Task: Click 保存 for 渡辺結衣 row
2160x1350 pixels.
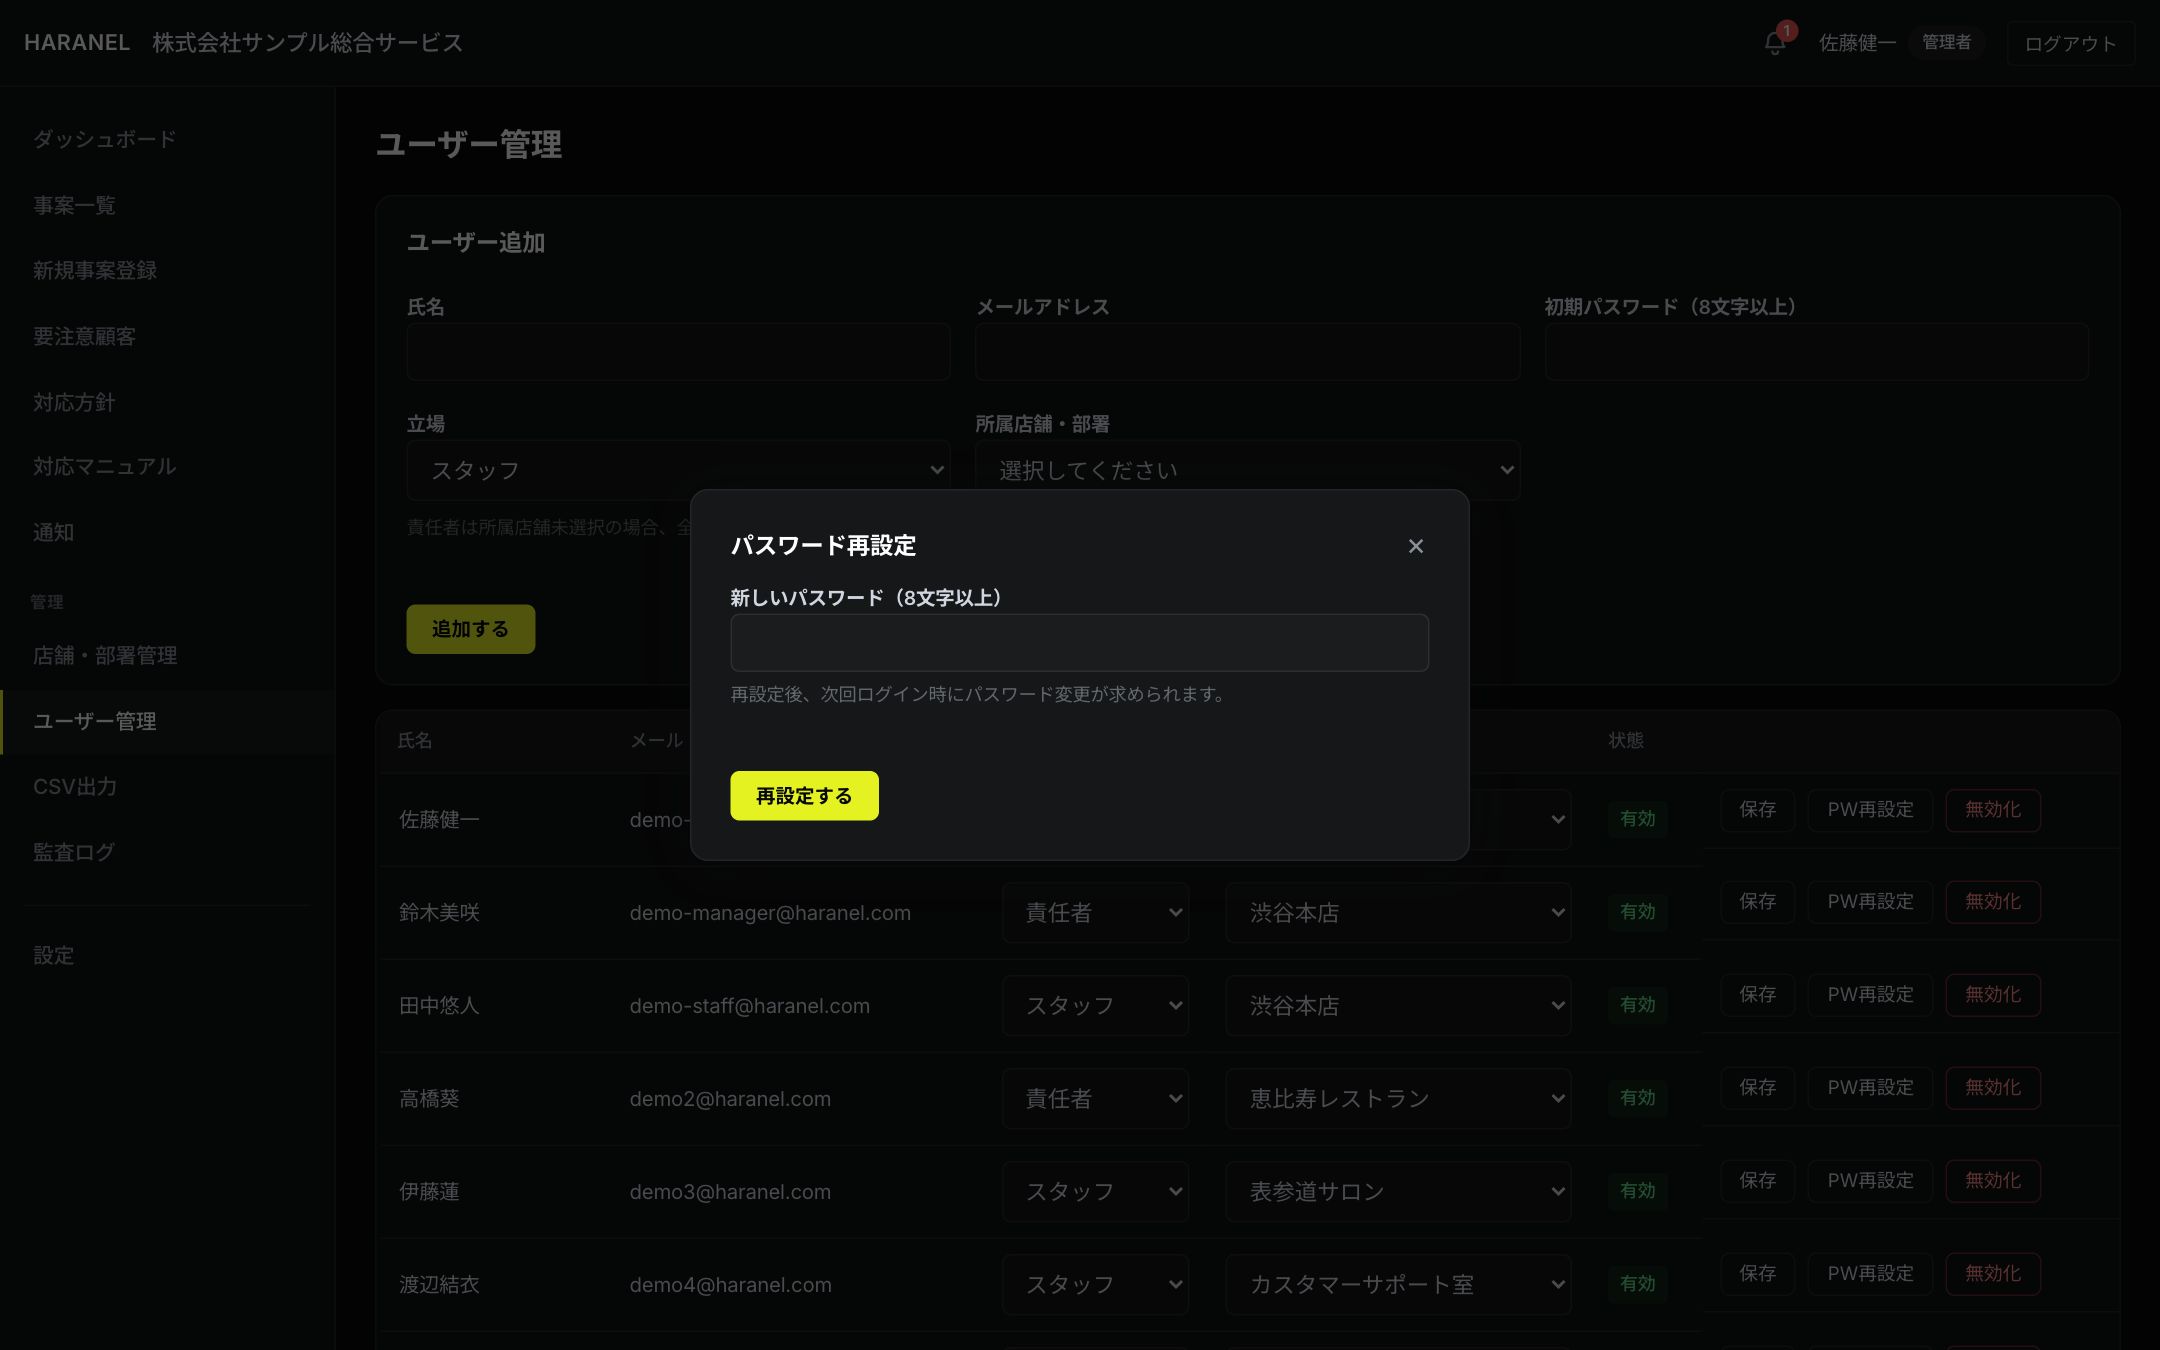Action: coord(1757,1273)
